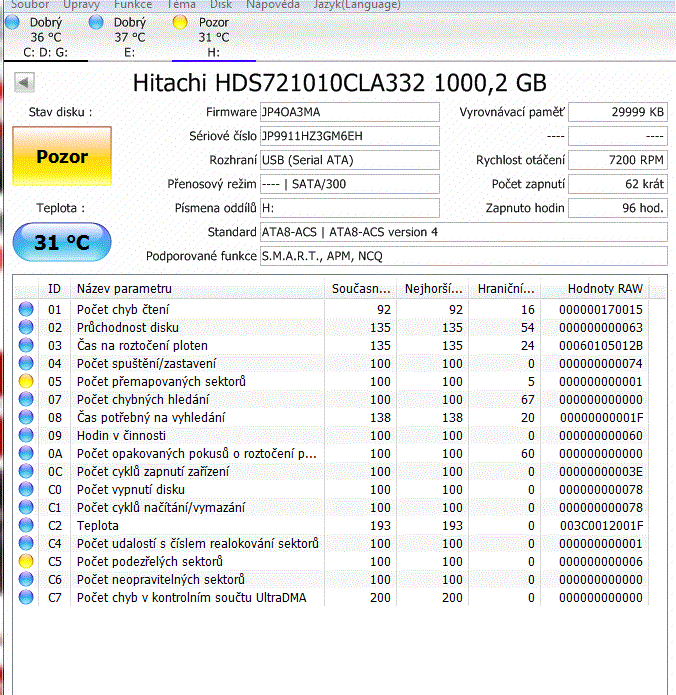Viewport: 676px width, 695px height.
Task: Click the blue status icon for C: D: G:
Action: (x=12, y=22)
